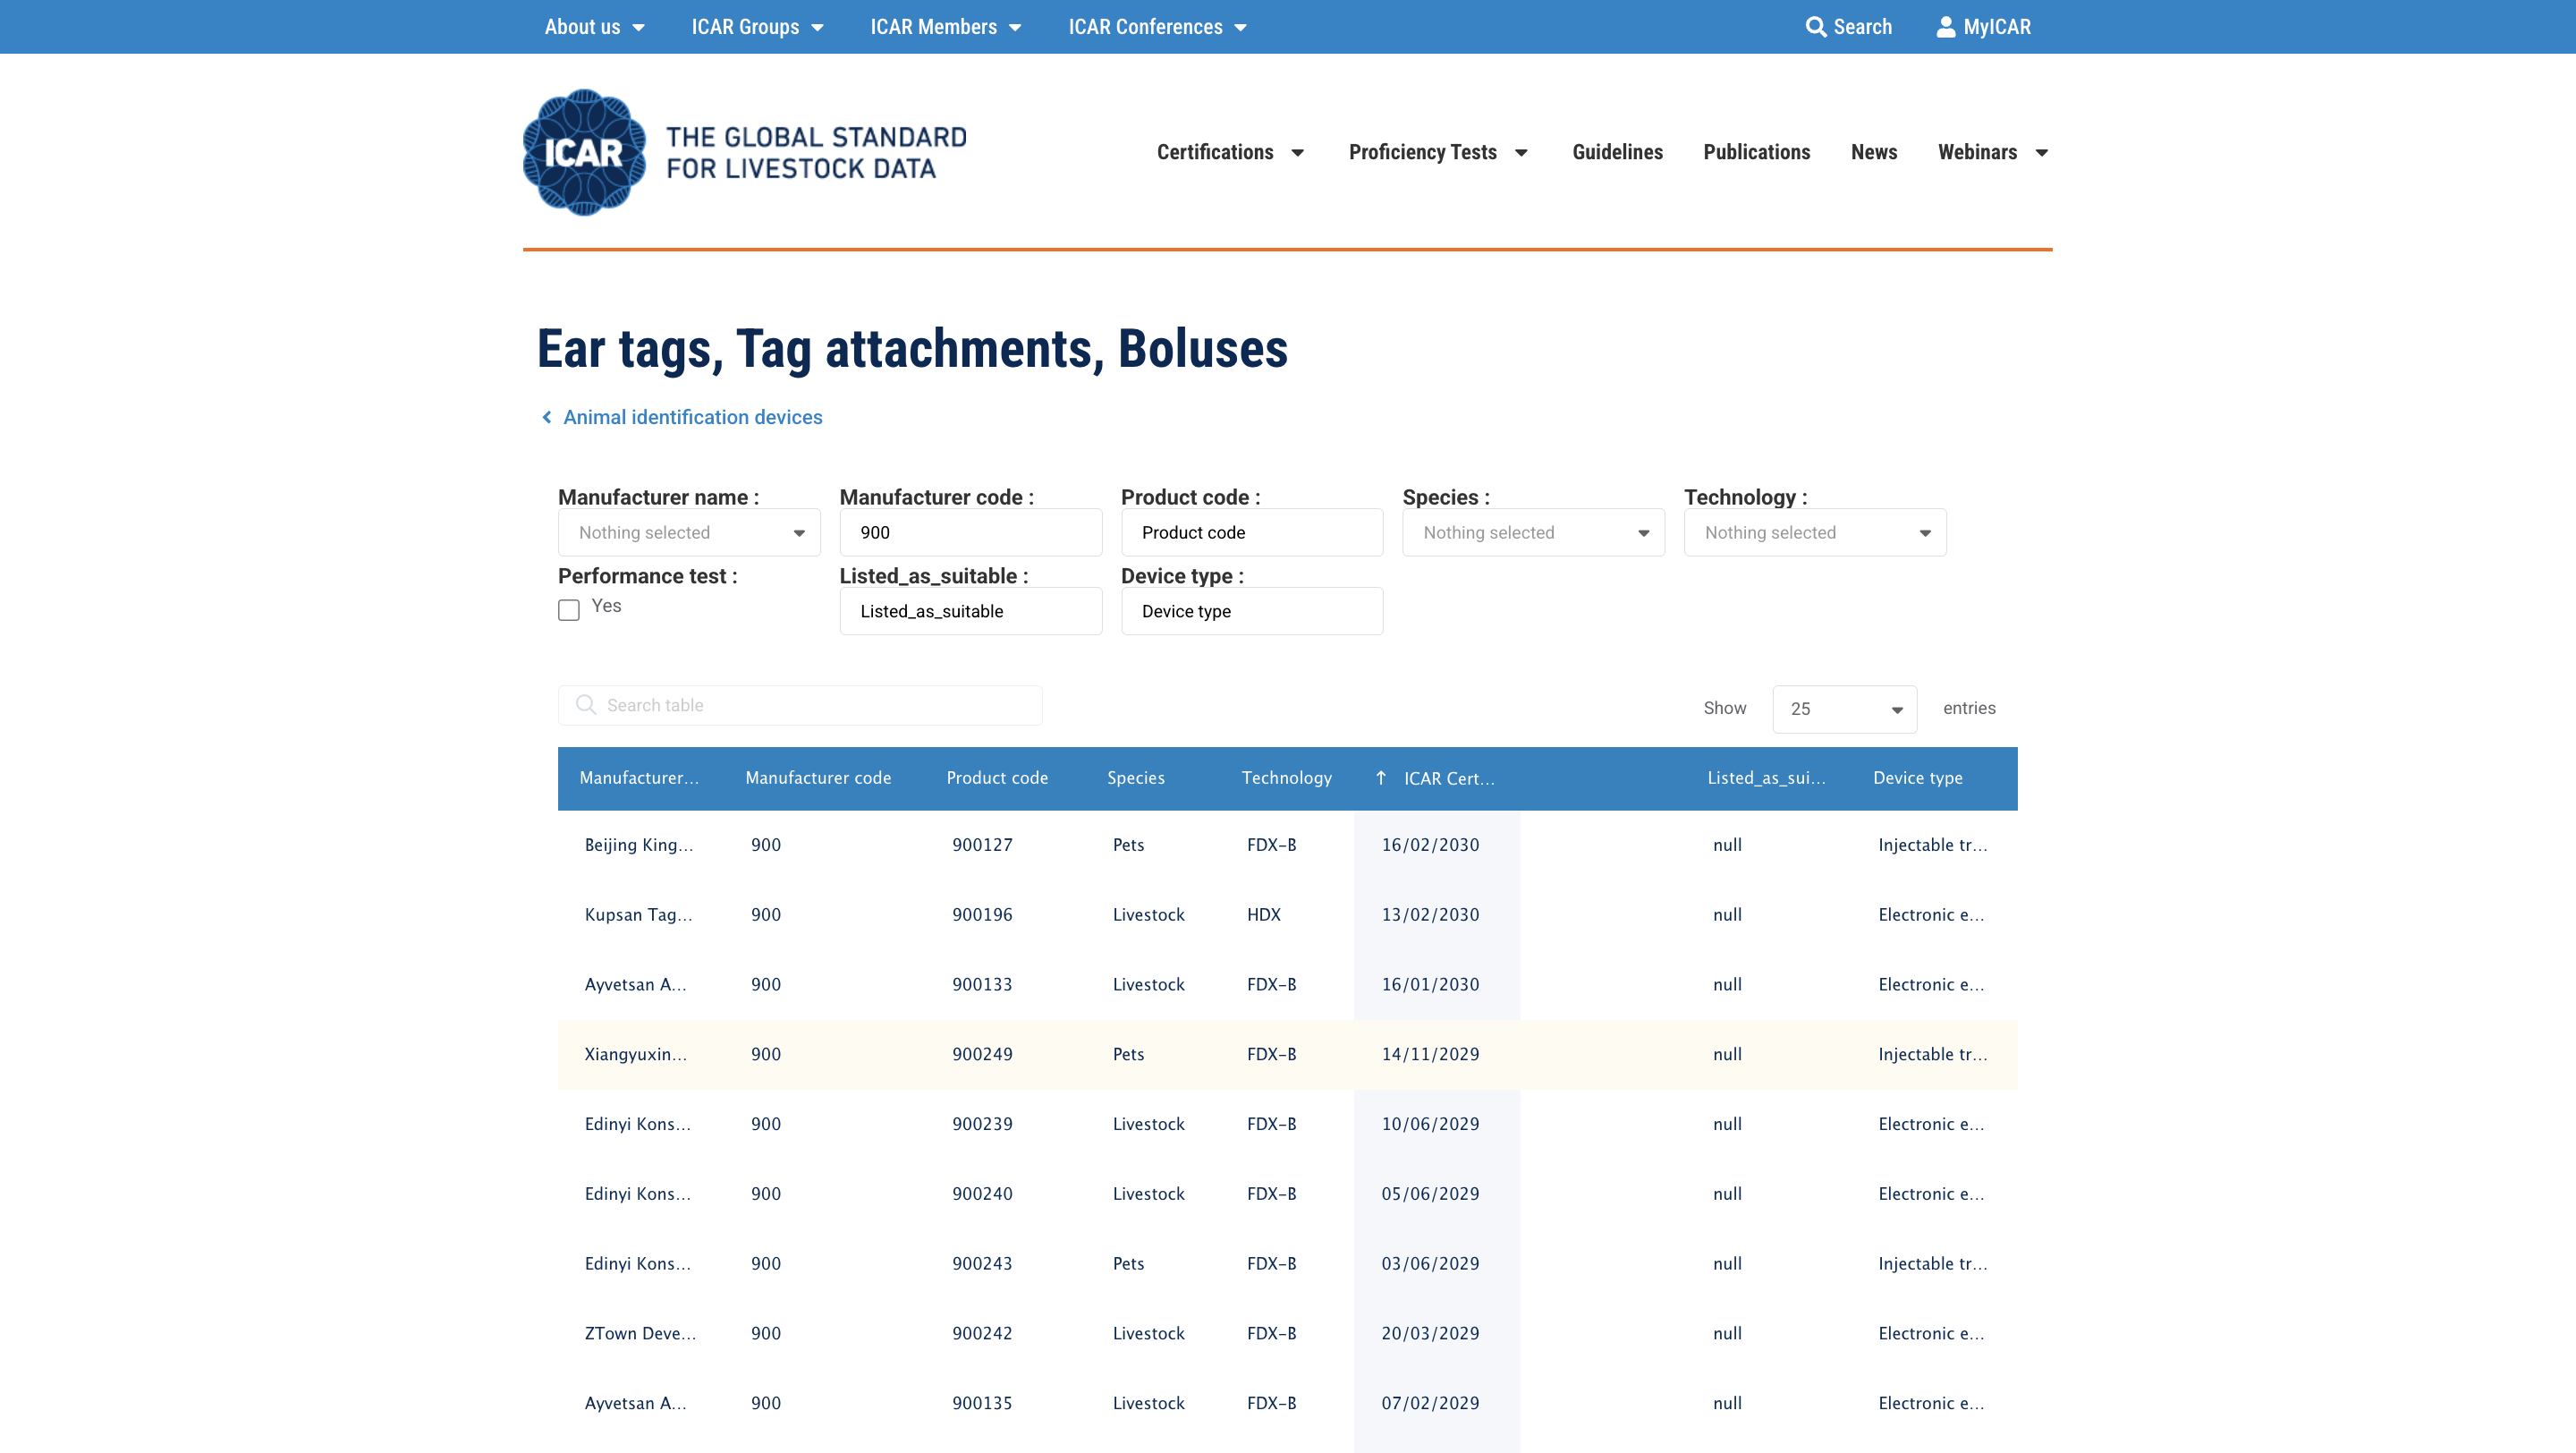Click the ICAR logo
The image size is (2576, 1453).
click(584, 152)
